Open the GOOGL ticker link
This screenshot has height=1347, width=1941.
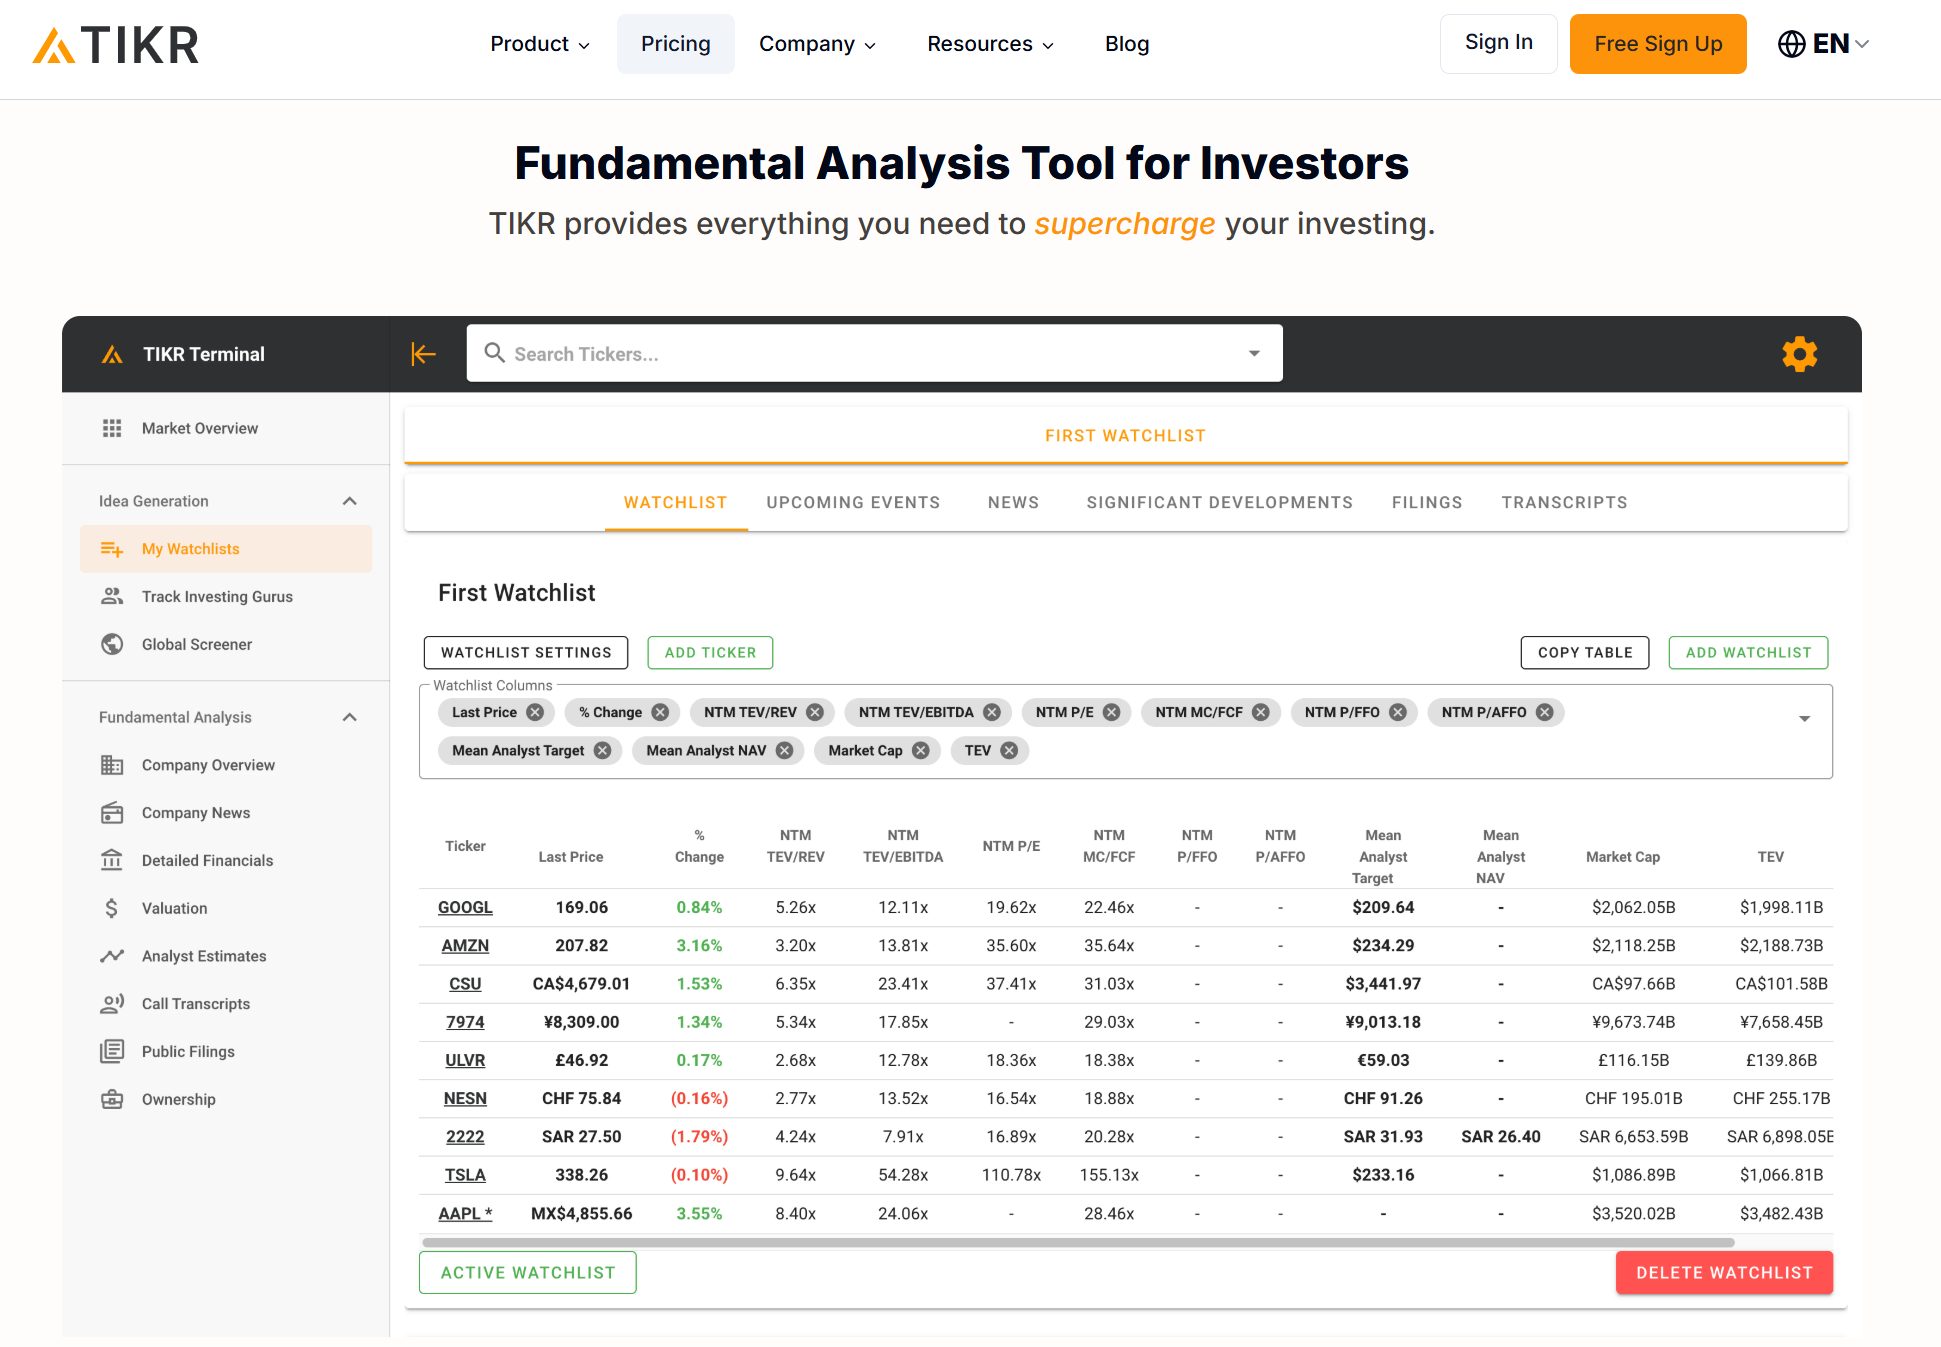465,907
